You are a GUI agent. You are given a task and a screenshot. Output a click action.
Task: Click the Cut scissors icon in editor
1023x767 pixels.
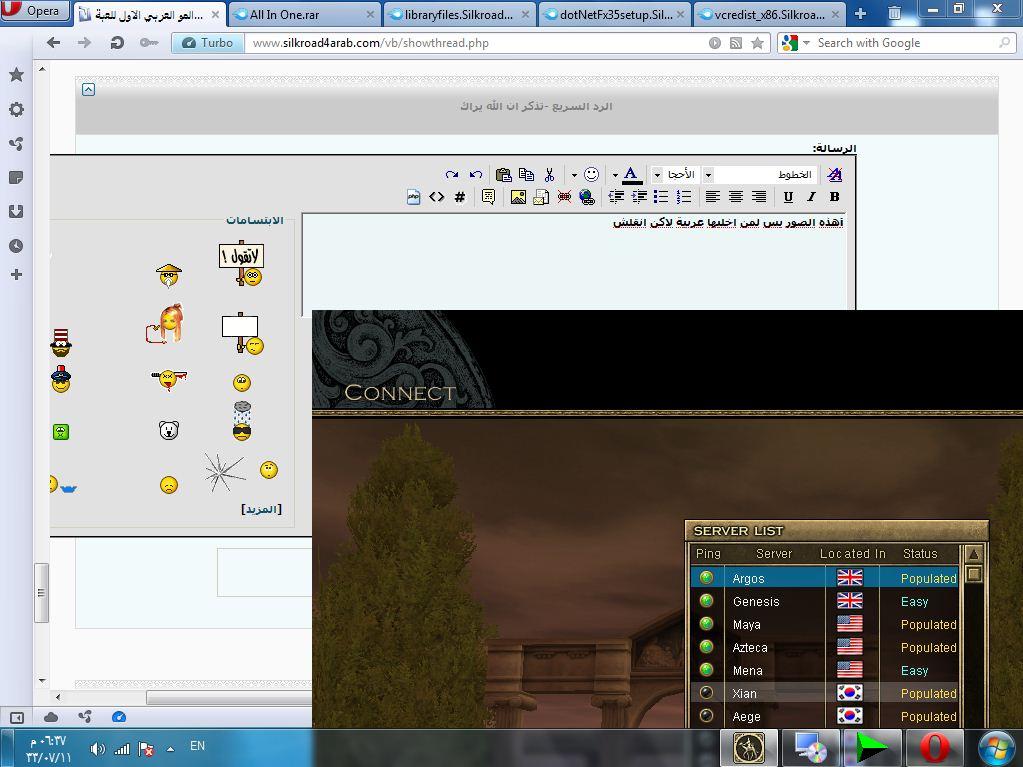(549, 175)
